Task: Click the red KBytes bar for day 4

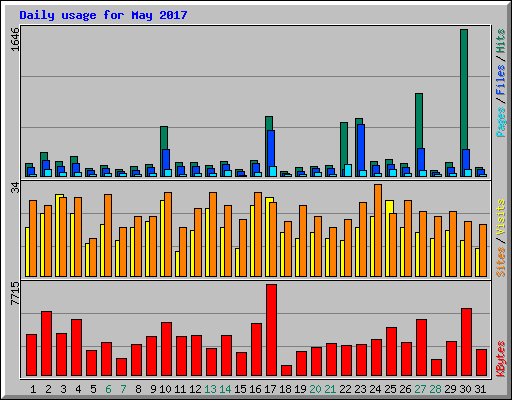Action: coord(76,347)
